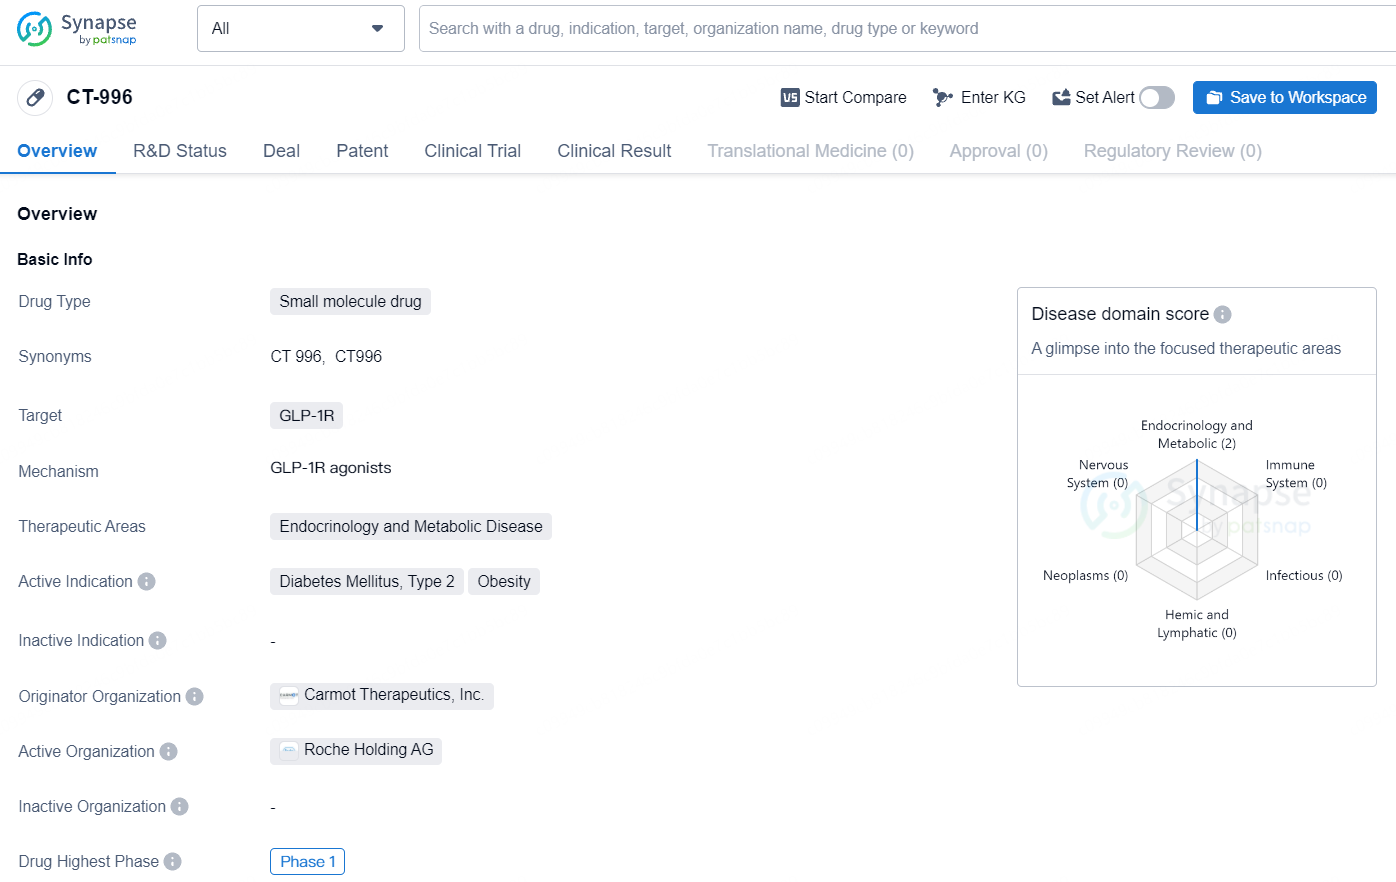Click the Synapse by Patsnap logo
The height and width of the screenshot is (882, 1396).
point(77,29)
